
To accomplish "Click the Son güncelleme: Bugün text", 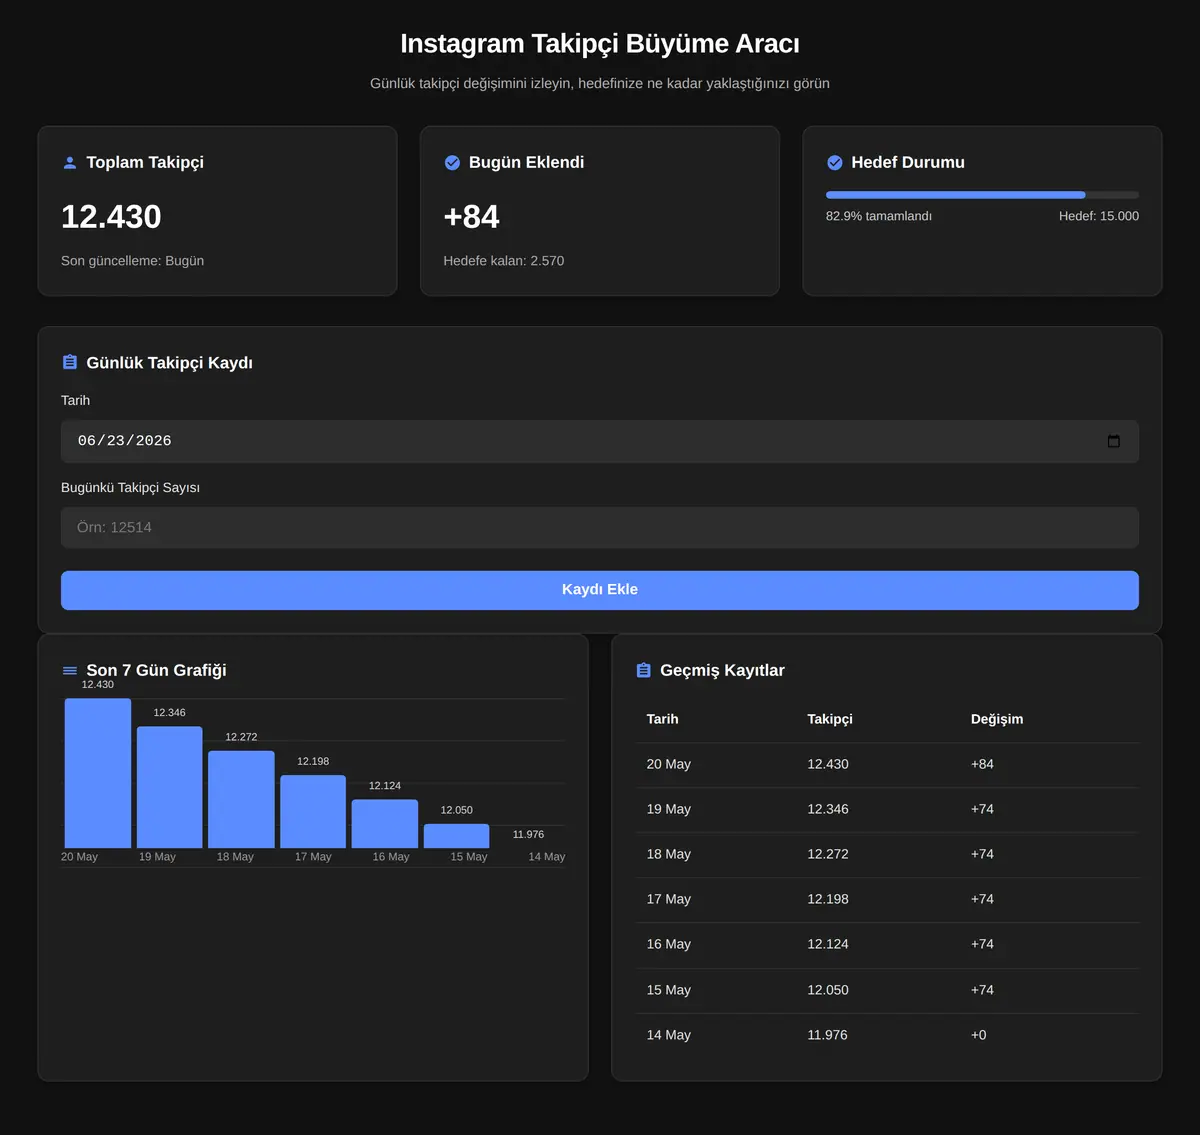I will pyautogui.click(x=132, y=261).
